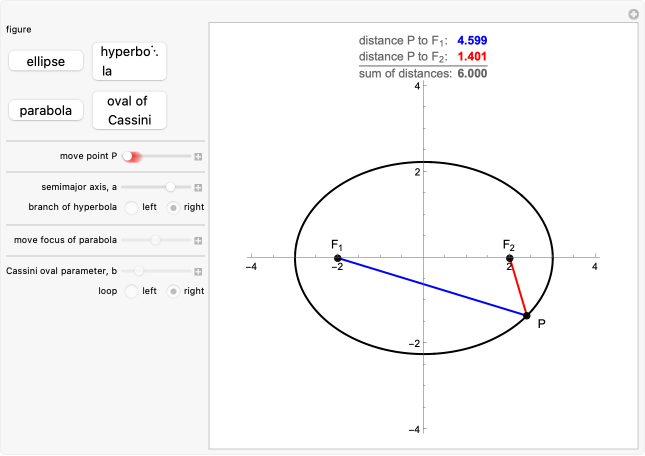Switch figure to parabola

pos(46,110)
